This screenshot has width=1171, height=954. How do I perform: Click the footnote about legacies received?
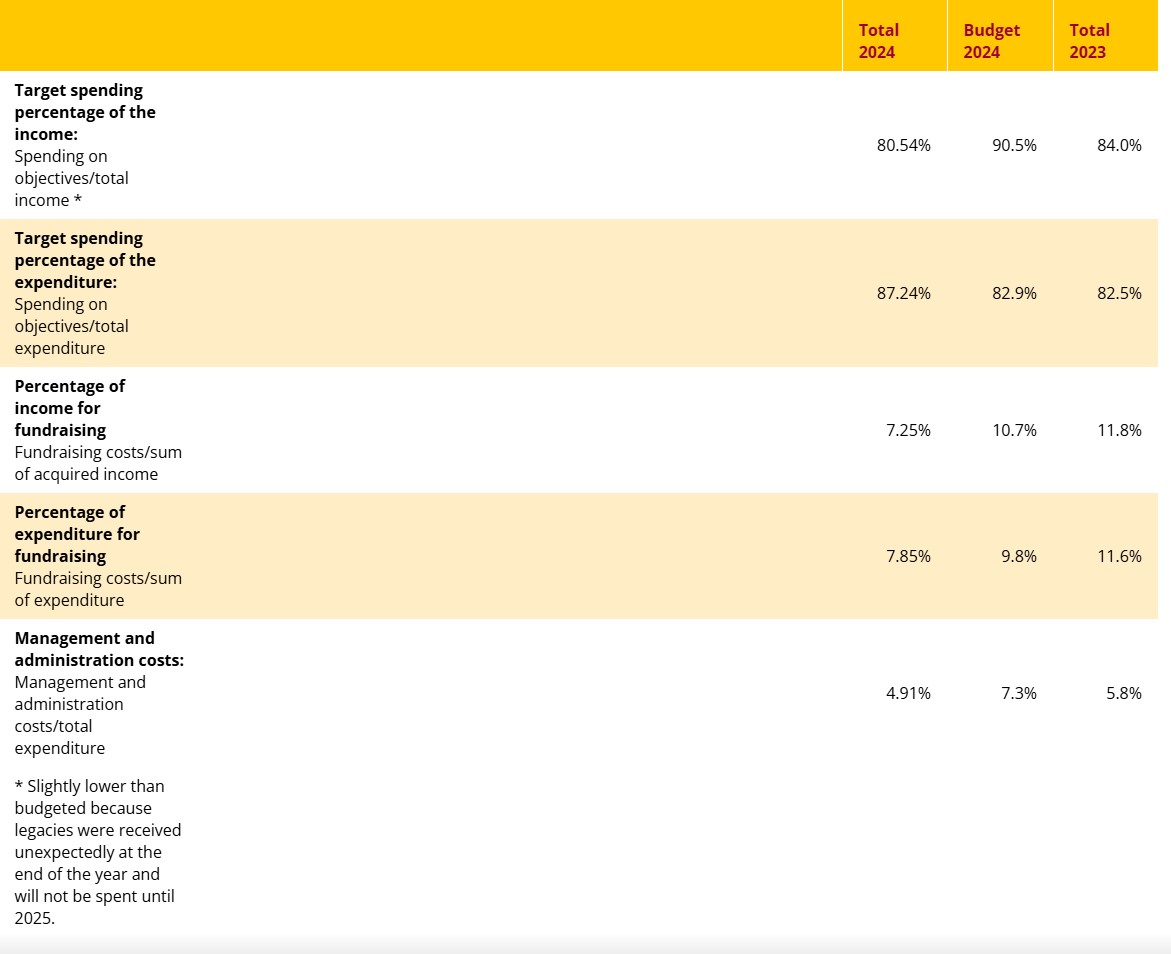pos(97,852)
